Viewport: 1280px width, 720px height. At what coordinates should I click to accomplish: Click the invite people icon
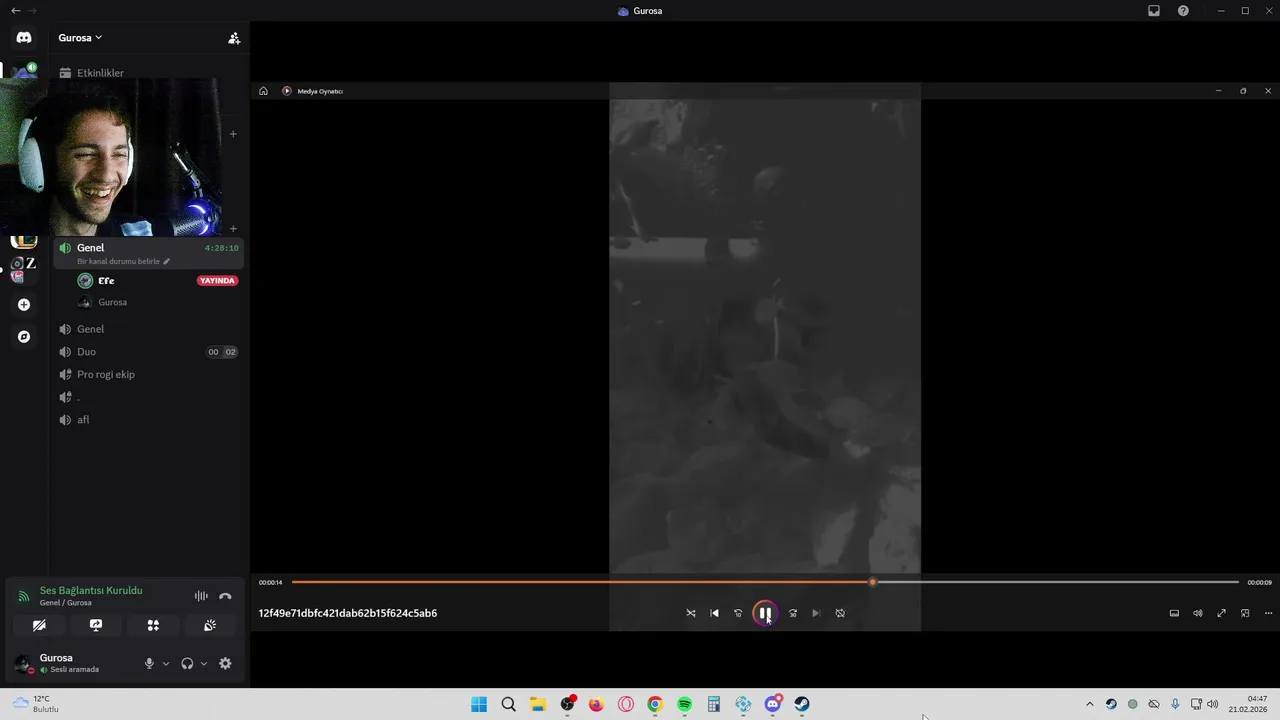pos(234,38)
